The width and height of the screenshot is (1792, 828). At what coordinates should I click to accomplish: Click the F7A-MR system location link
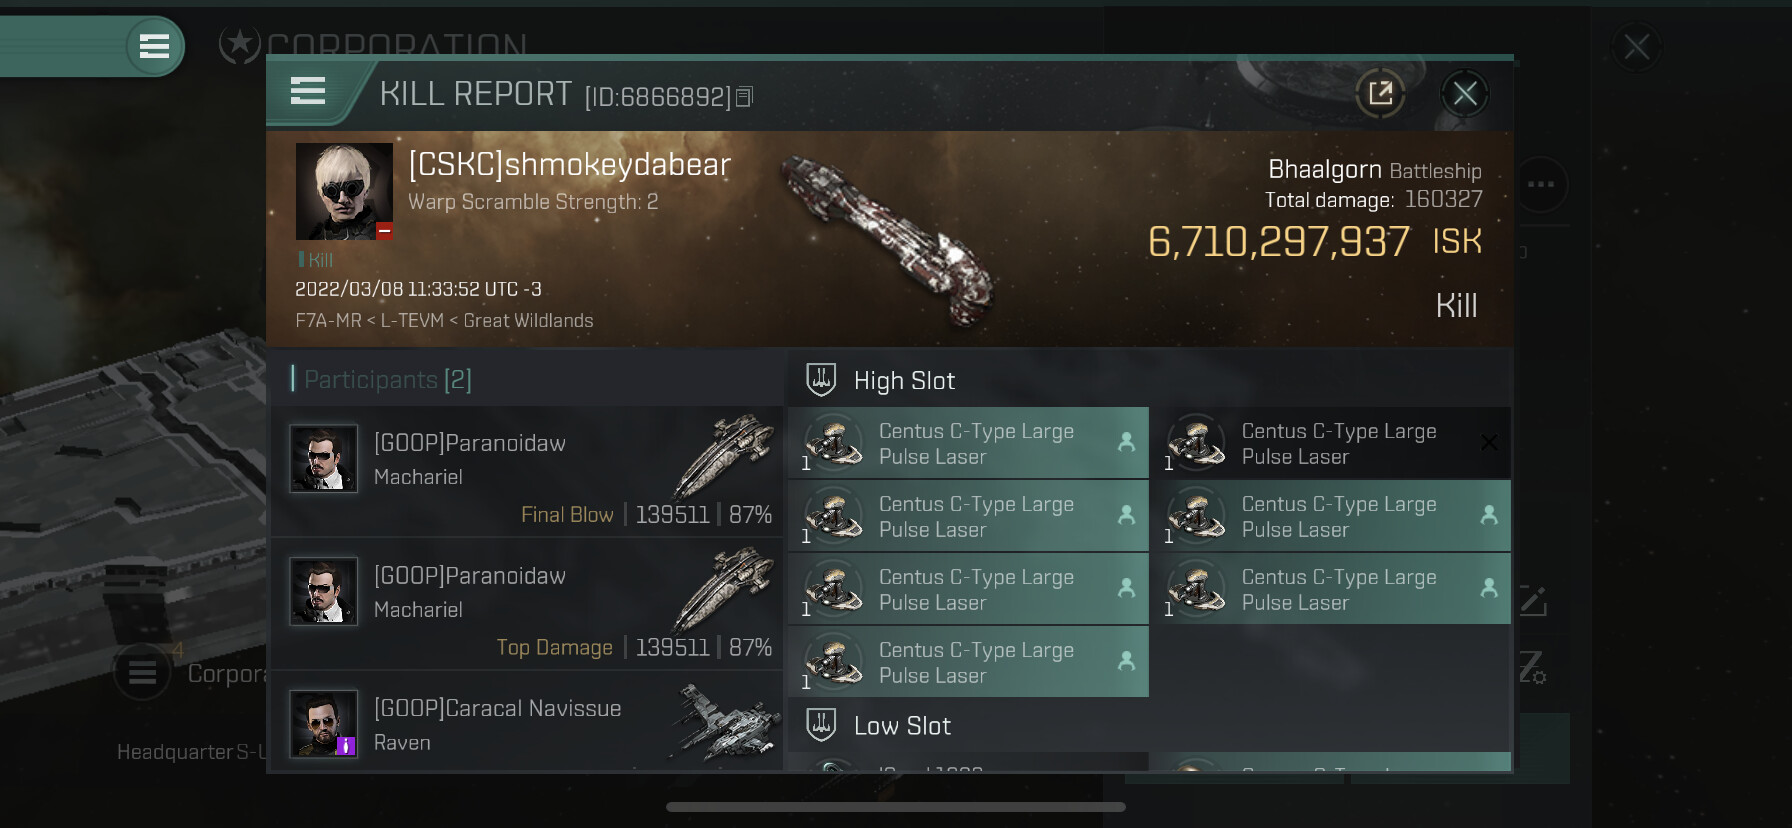pos(328,321)
